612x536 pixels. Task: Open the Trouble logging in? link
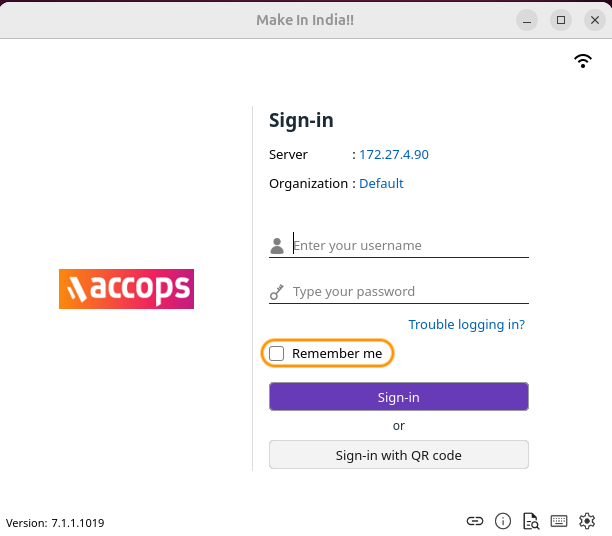coord(466,324)
